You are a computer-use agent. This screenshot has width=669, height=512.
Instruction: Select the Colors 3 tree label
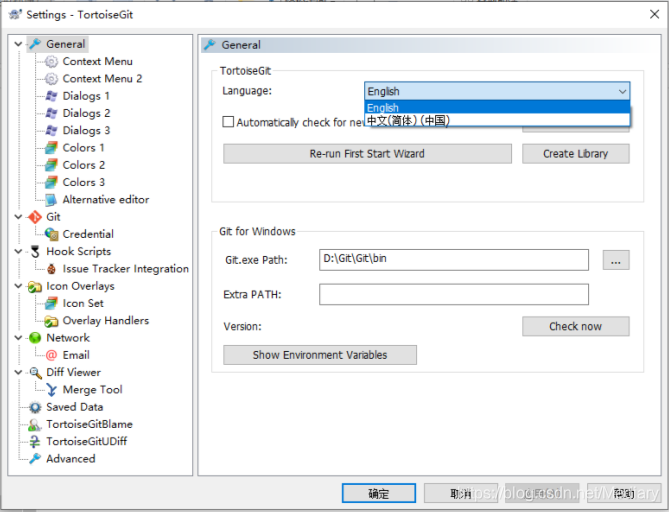pos(84,182)
